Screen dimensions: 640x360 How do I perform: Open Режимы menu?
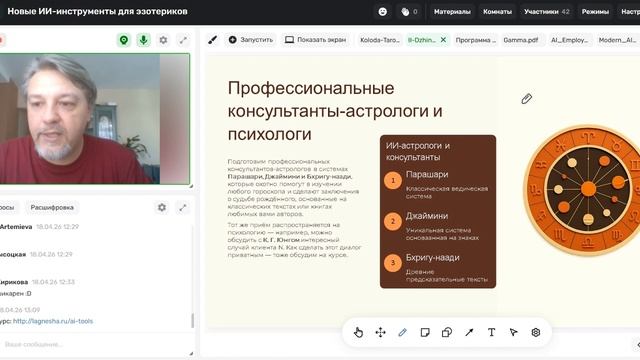tap(595, 12)
